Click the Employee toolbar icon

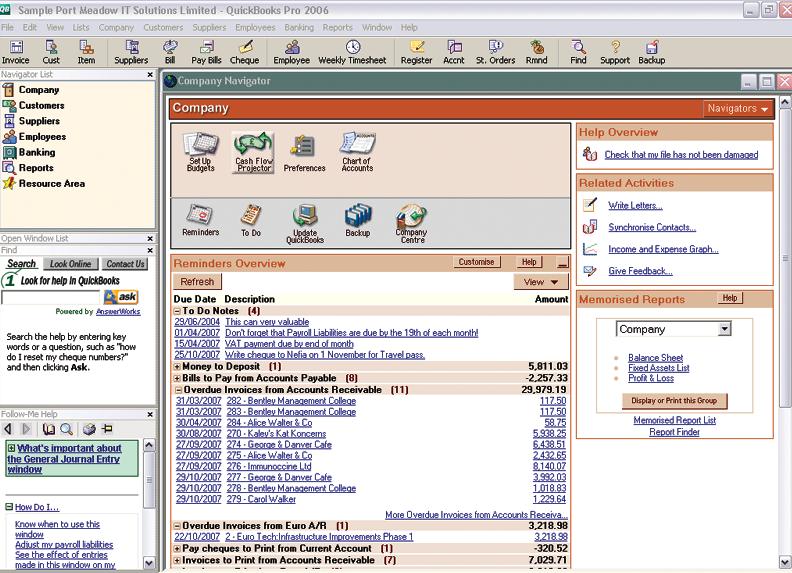[x=291, y=53]
